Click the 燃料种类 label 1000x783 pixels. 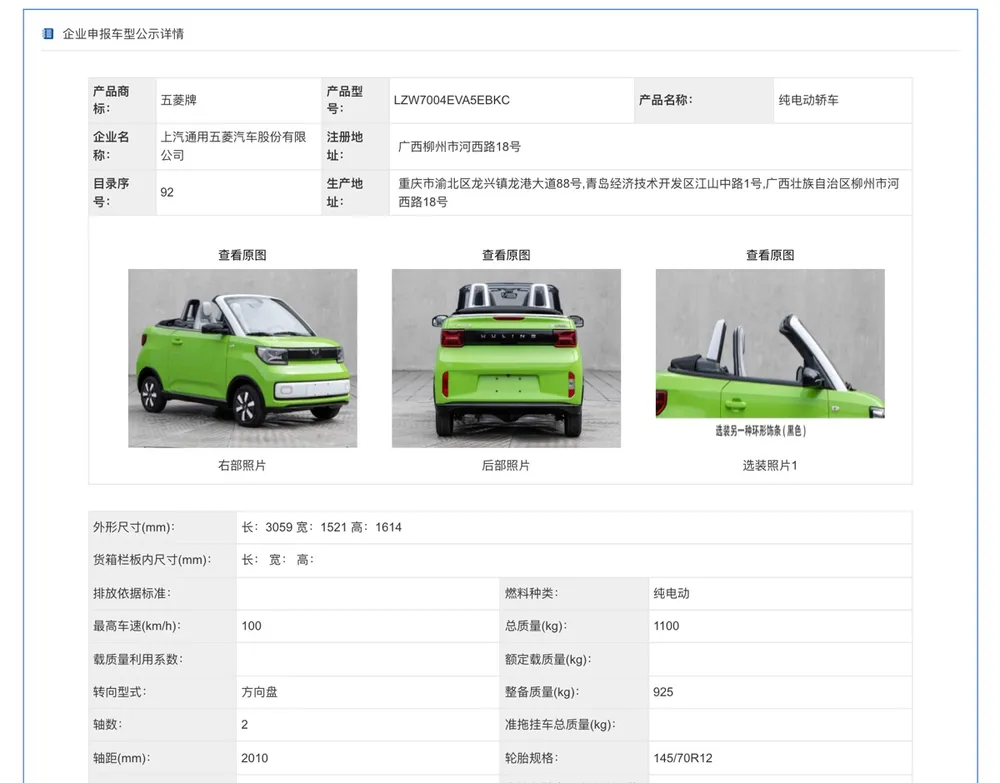531,593
